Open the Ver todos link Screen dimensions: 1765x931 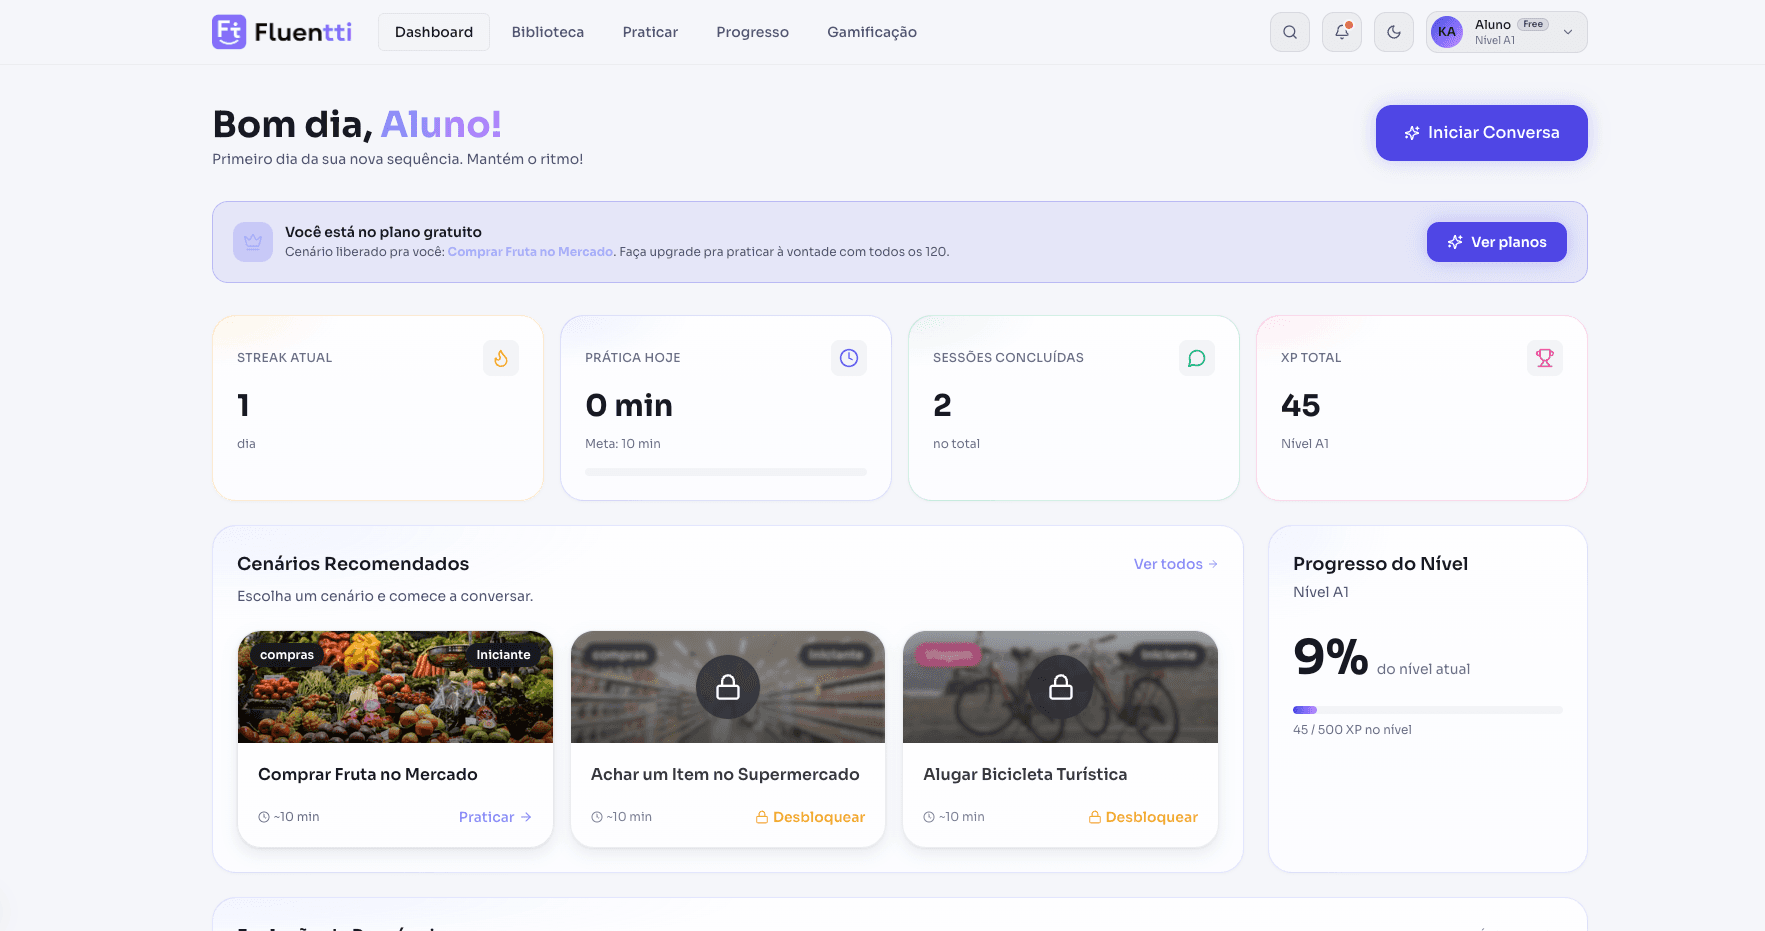click(x=1176, y=564)
